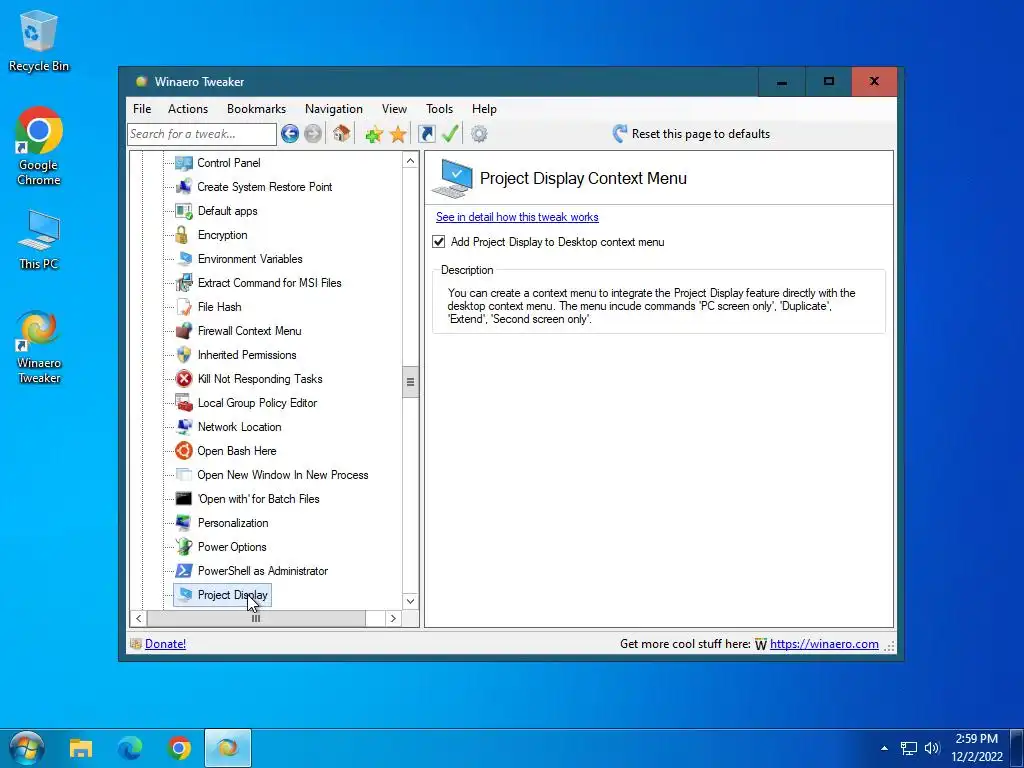This screenshot has height=768, width=1024.
Task: Open the File menu
Action: click(x=142, y=109)
